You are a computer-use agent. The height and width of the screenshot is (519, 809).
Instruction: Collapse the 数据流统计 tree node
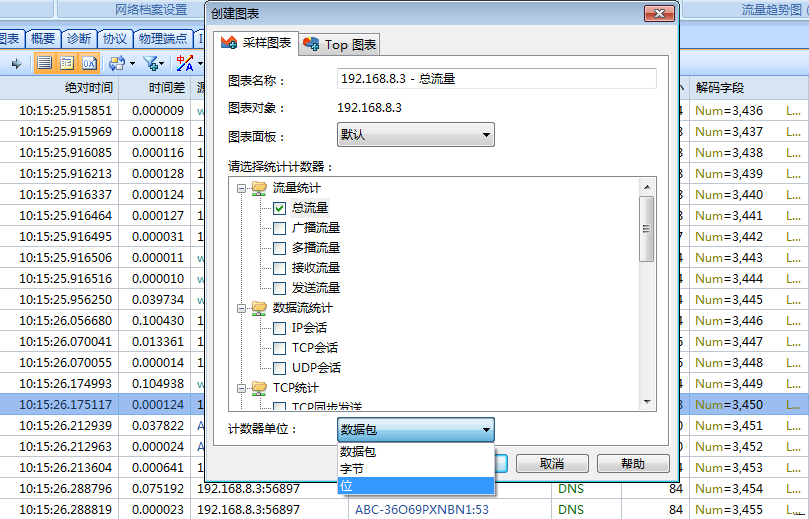[x=241, y=309]
